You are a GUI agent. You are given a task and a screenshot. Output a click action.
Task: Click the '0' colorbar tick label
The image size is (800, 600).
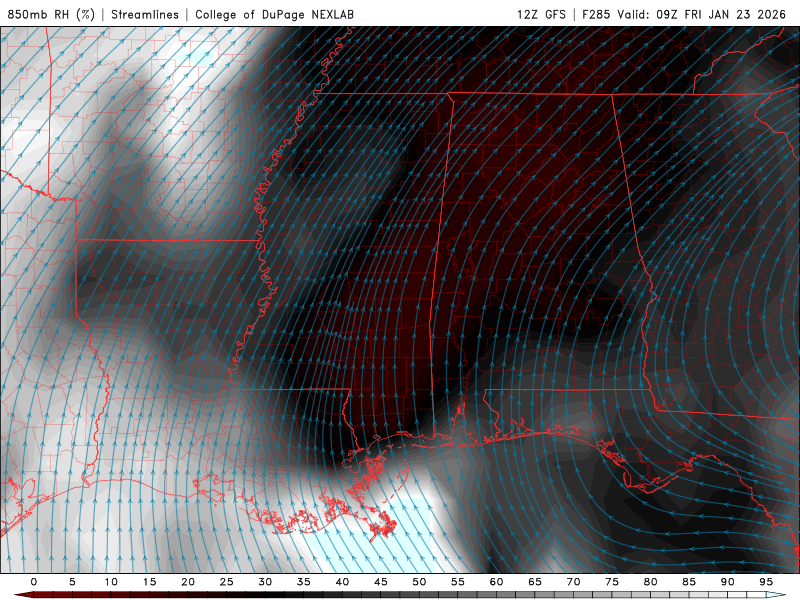pyautogui.click(x=34, y=582)
